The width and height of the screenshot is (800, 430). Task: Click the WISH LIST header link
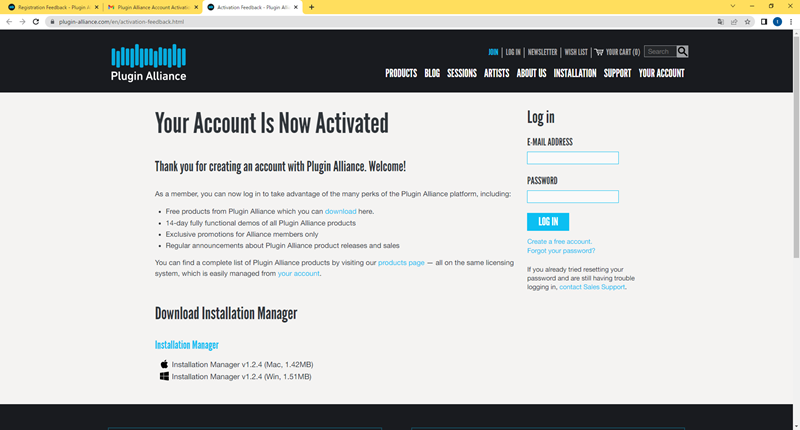[576, 52]
